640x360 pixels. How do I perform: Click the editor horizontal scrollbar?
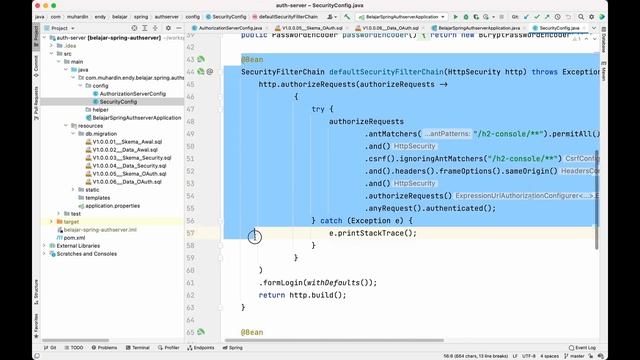coord(334,340)
